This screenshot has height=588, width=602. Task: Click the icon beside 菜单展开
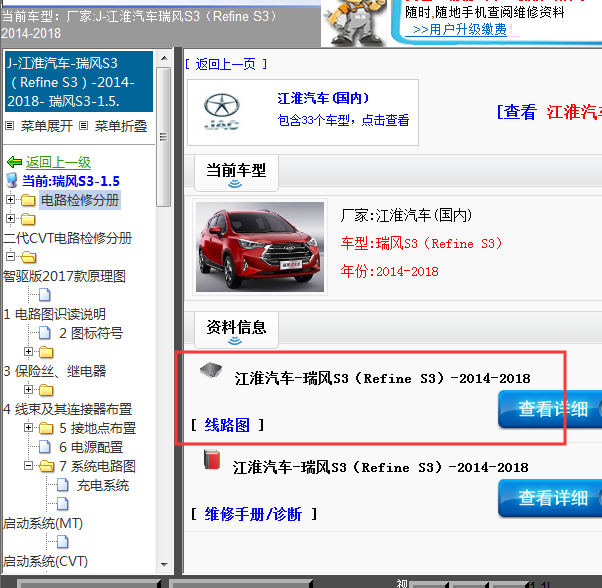click(10, 126)
